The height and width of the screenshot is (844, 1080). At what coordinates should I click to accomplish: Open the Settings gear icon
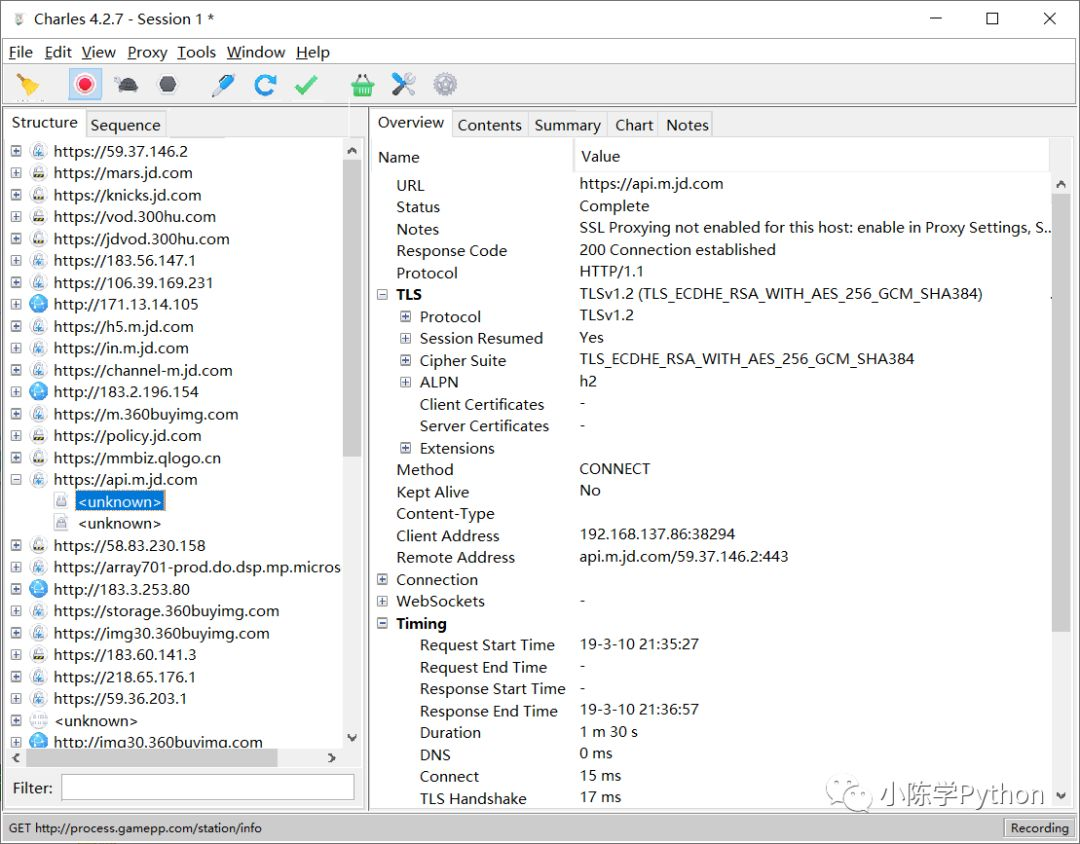click(445, 85)
